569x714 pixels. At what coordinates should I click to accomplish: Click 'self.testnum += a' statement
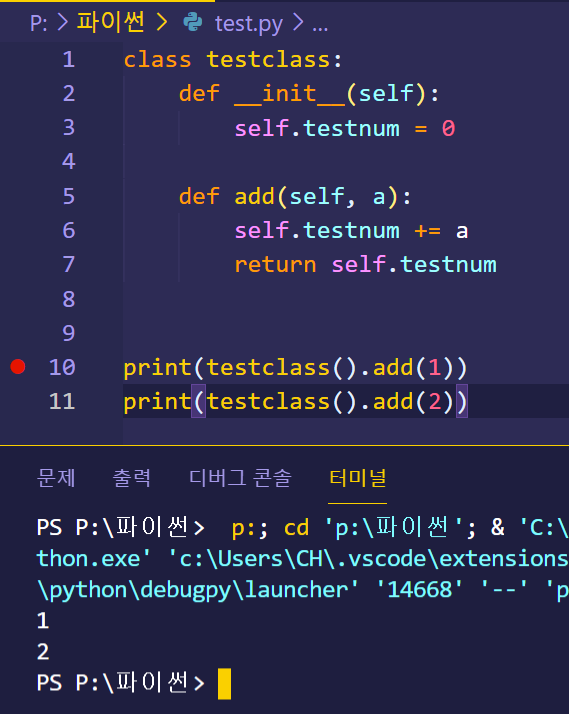click(351, 231)
